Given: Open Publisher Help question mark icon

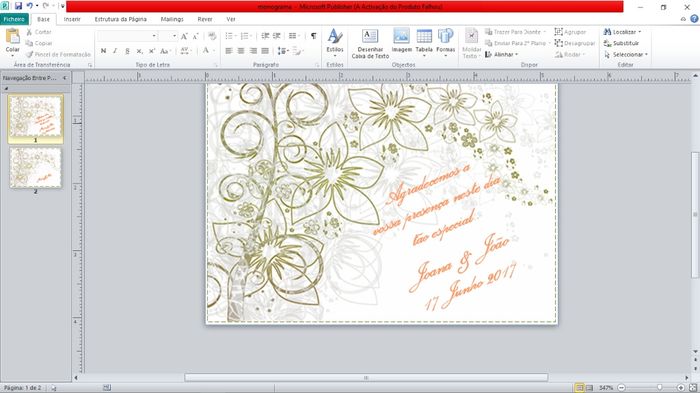Looking at the screenshot, I should click(x=694, y=19).
